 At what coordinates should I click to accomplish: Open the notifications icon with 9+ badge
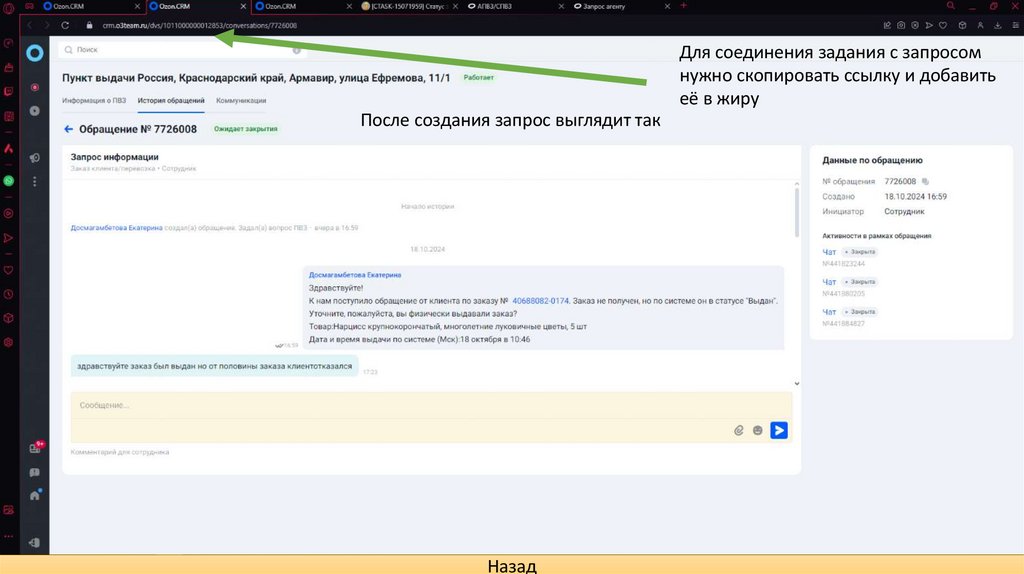coord(36,447)
